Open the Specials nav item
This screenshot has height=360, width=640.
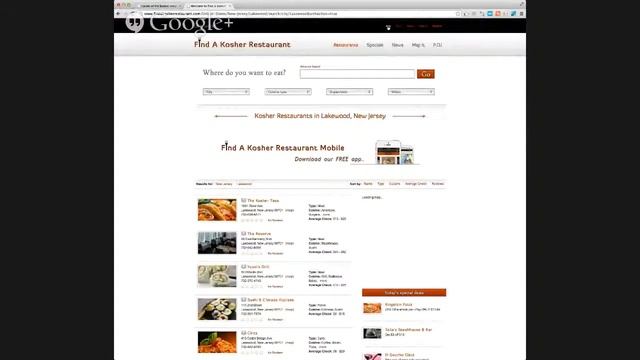pyautogui.click(x=375, y=45)
